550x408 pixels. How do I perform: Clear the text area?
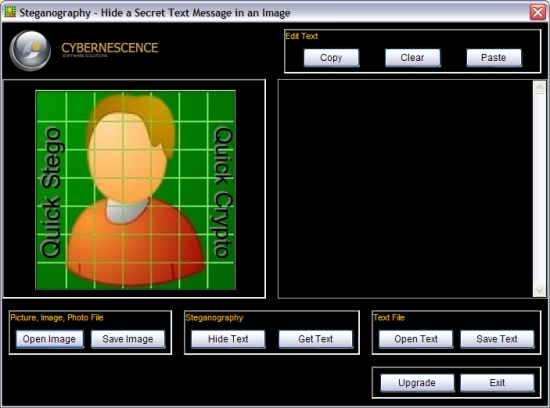coord(412,58)
